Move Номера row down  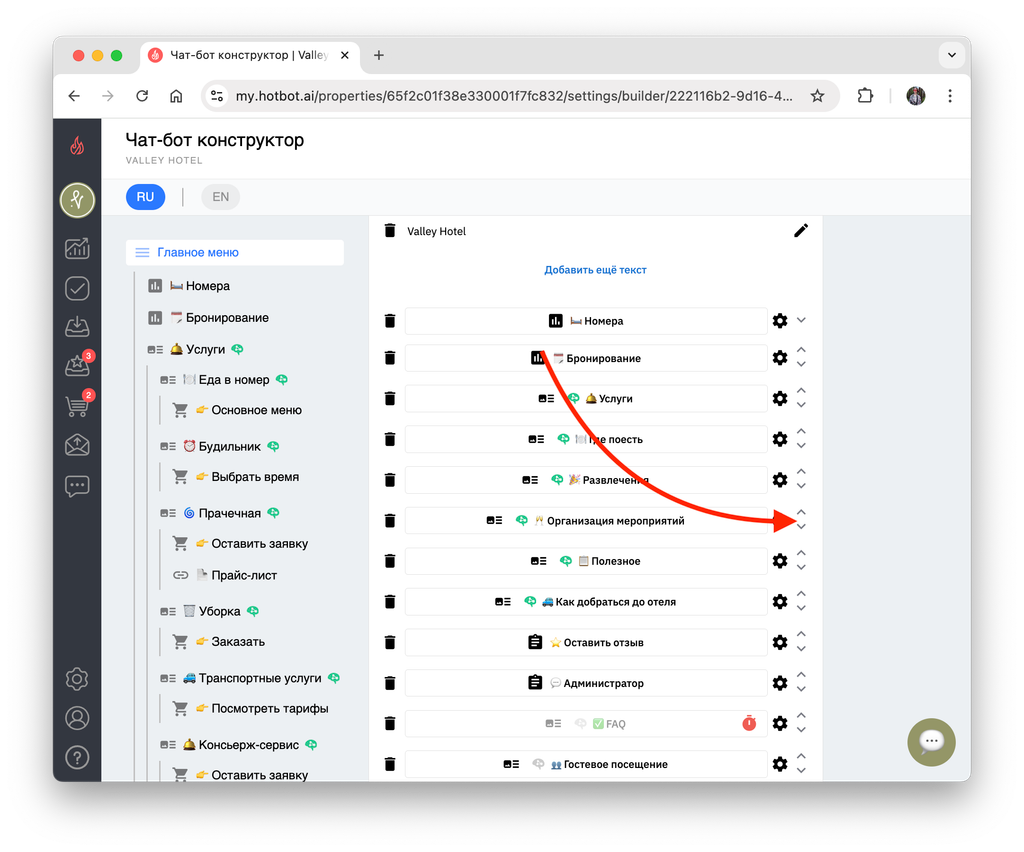801,321
